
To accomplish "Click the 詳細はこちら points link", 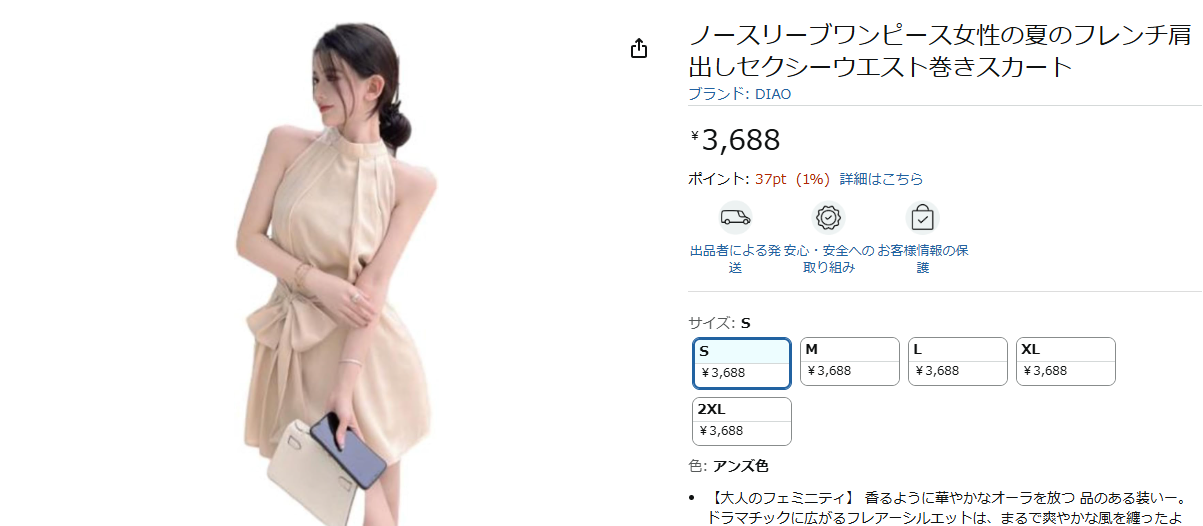I will [x=881, y=179].
